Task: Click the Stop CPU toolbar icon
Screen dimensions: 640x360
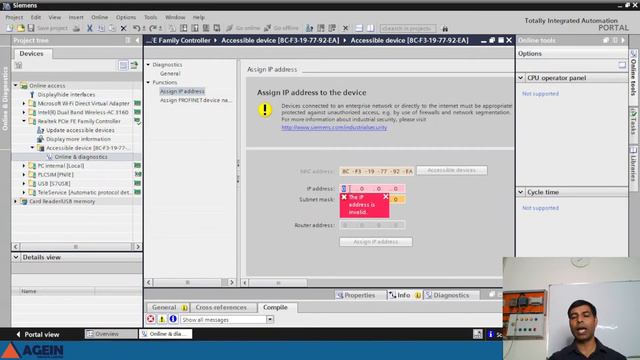Action: click(332, 28)
